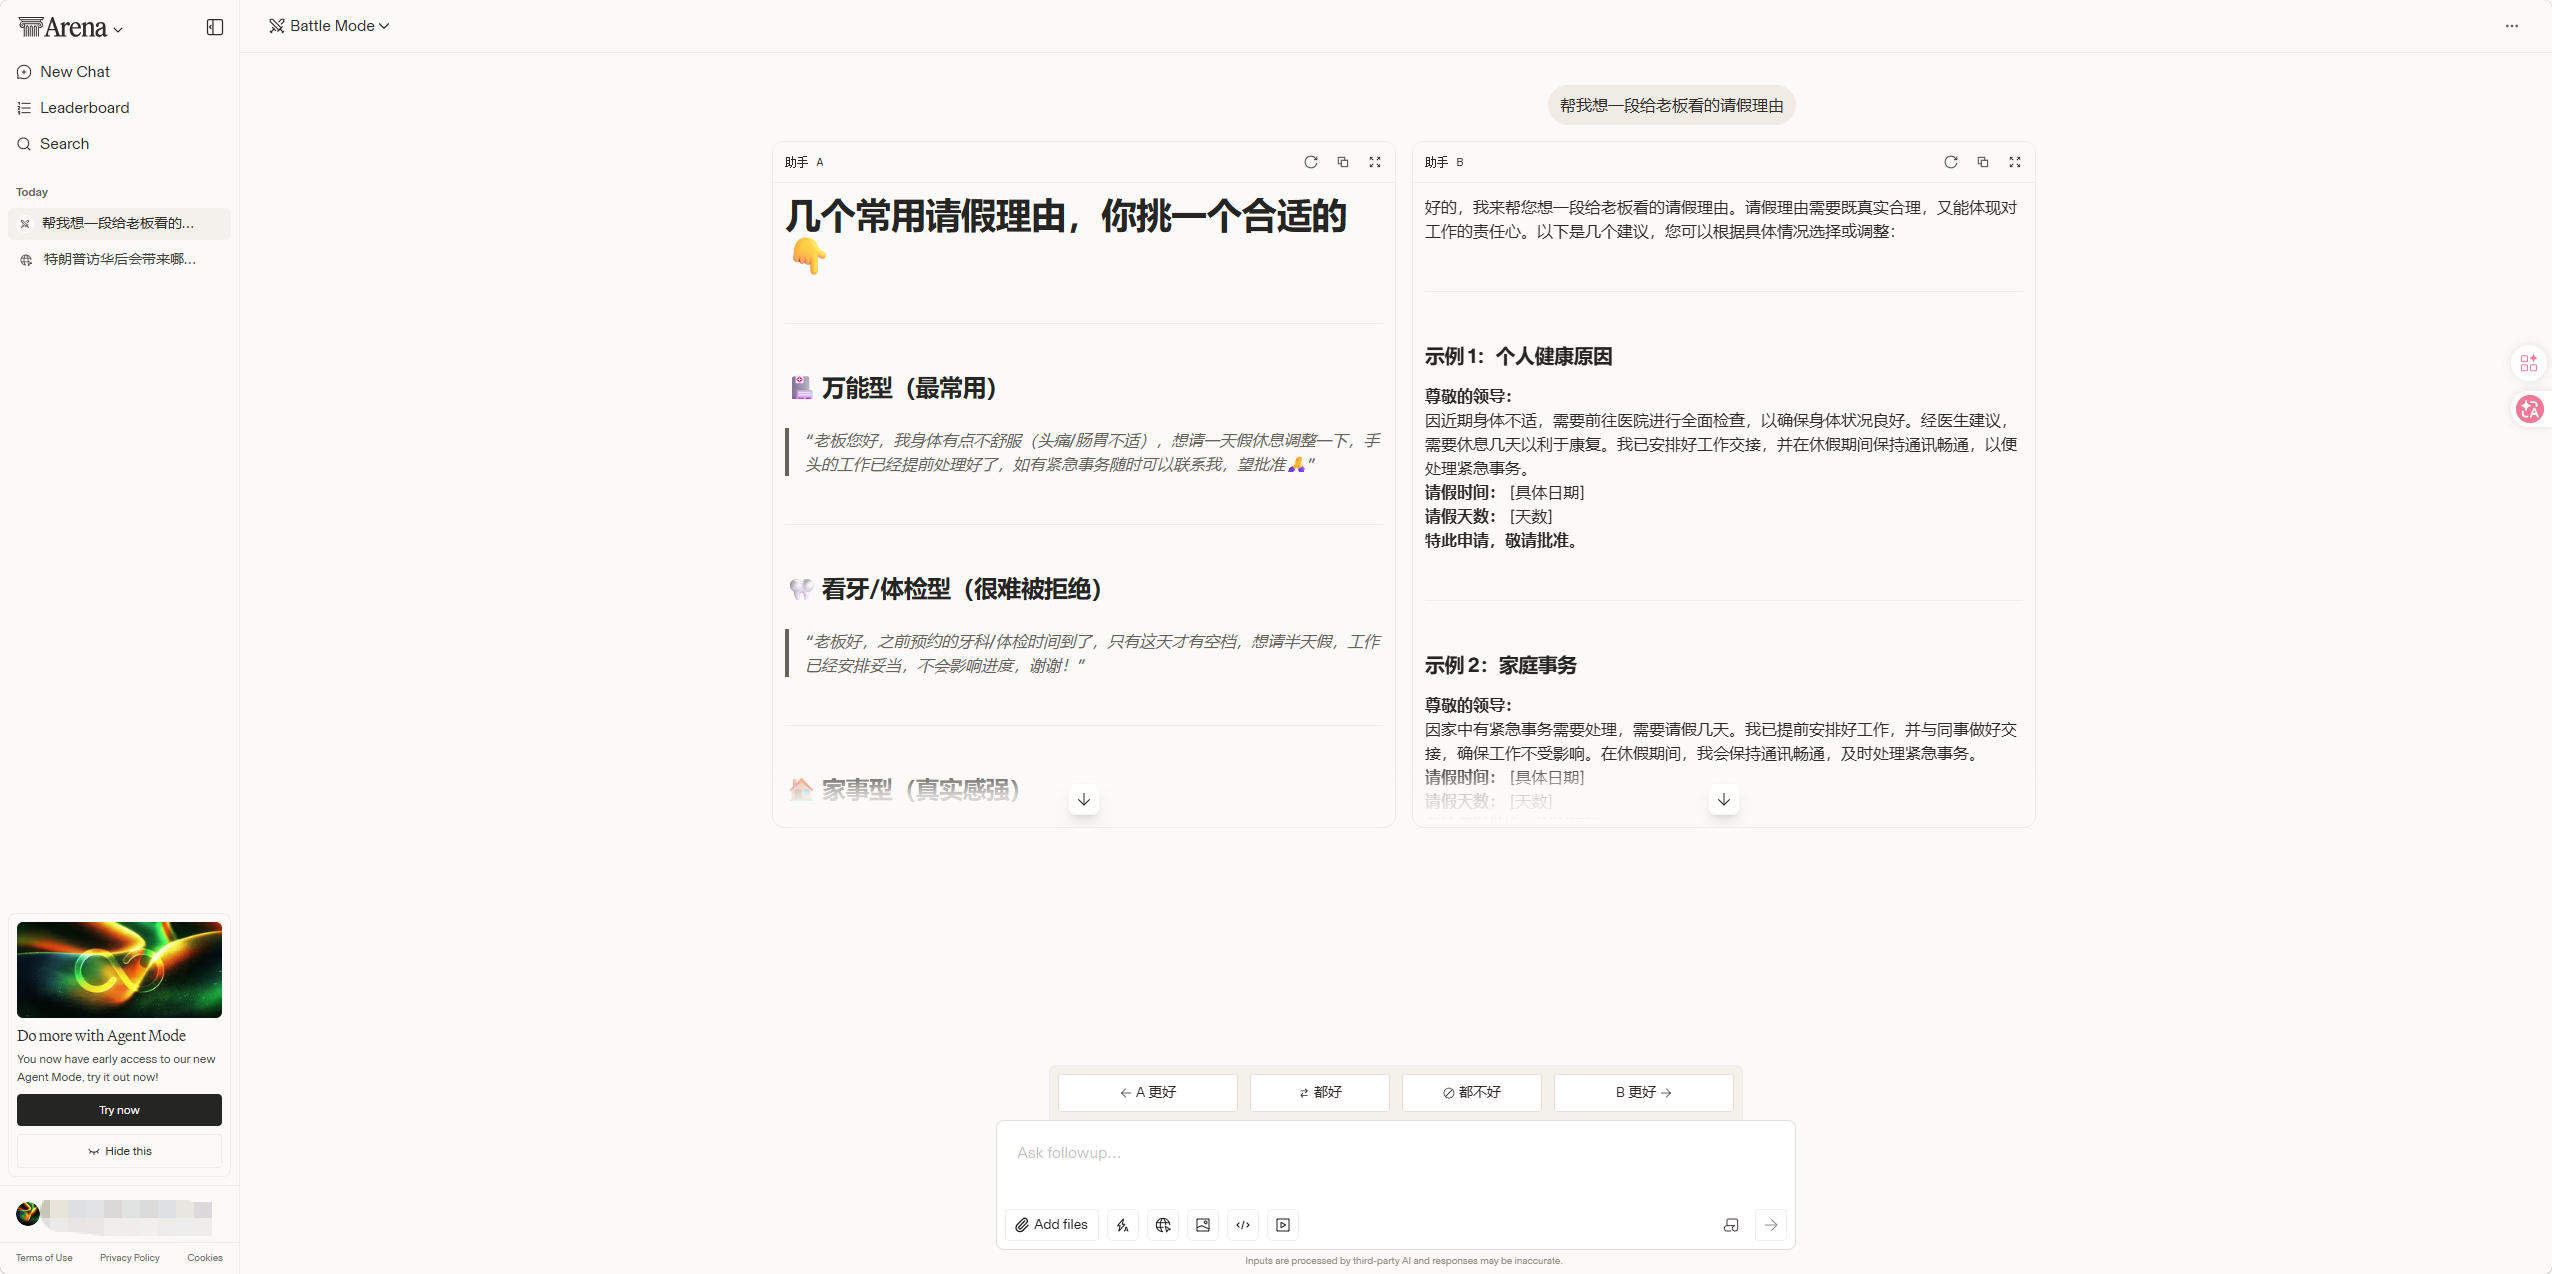Click the grid extension icon on right edge
The height and width of the screenshot is (1274, 2552).
tap(2529, 363)
